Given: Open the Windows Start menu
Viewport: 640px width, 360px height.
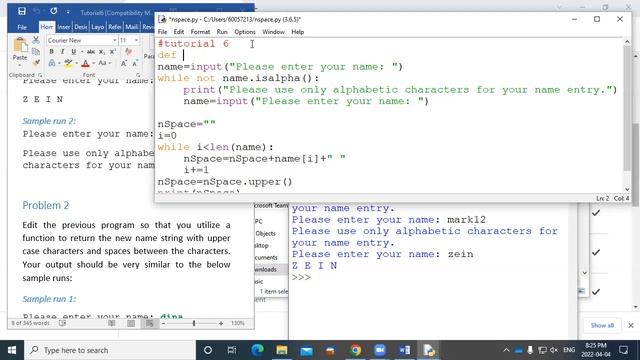Looking at the screenshot, I should pos(11,350).
